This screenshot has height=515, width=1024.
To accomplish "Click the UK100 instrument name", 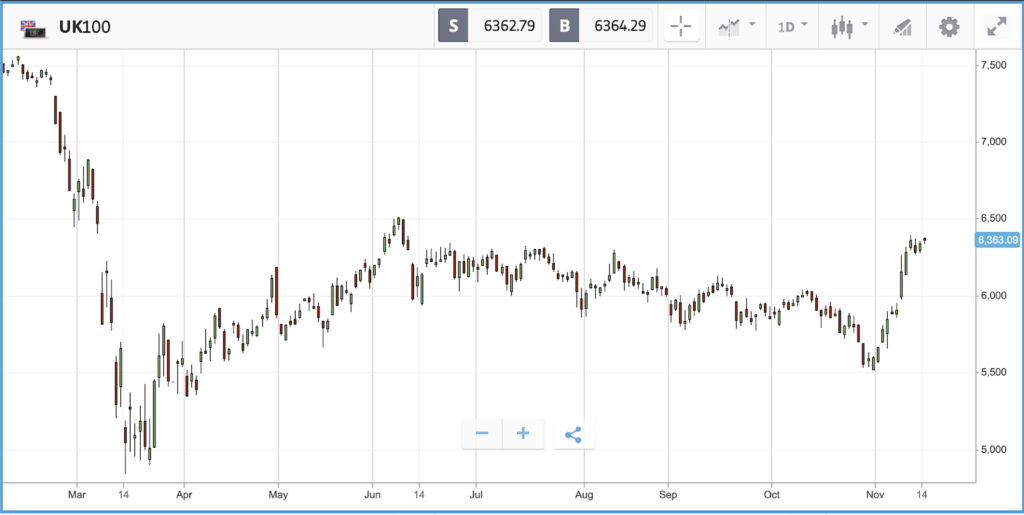I will 85,27.
